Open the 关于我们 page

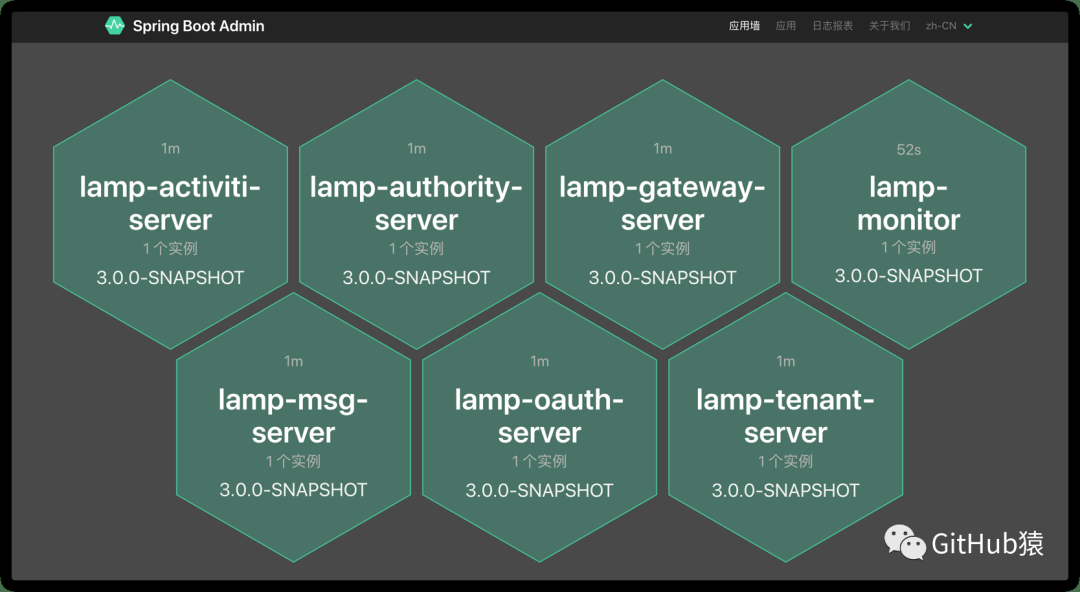point(889,26)
